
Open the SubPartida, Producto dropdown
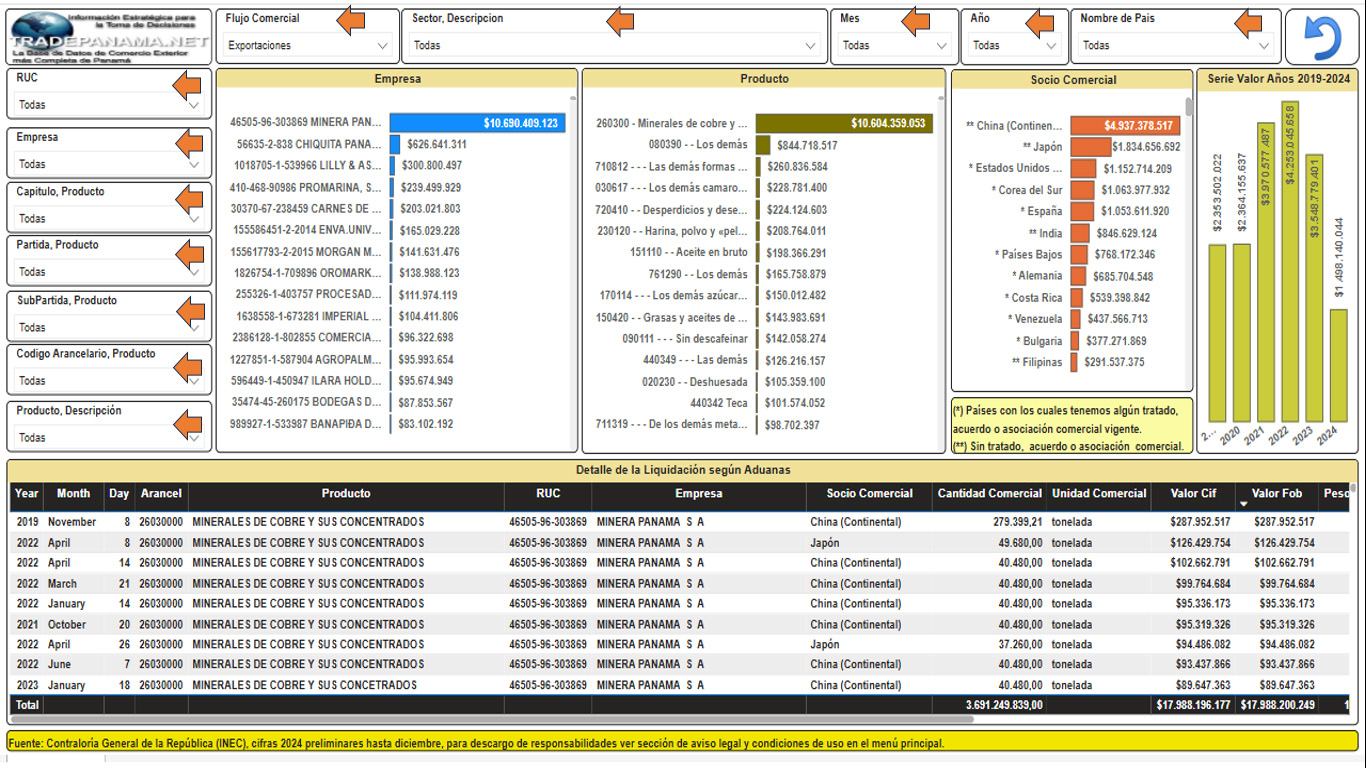coord(109,327)
